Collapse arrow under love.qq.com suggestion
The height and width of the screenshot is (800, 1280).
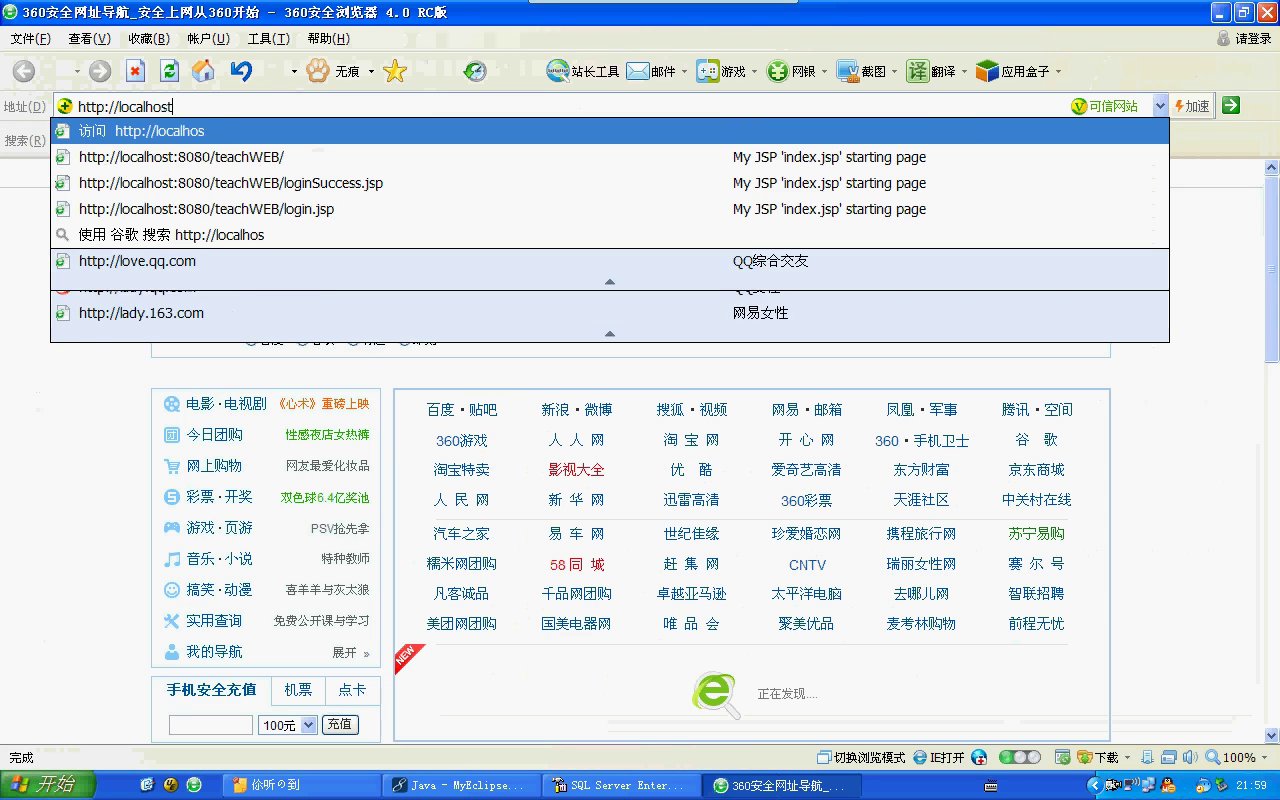tap(610, 282)
